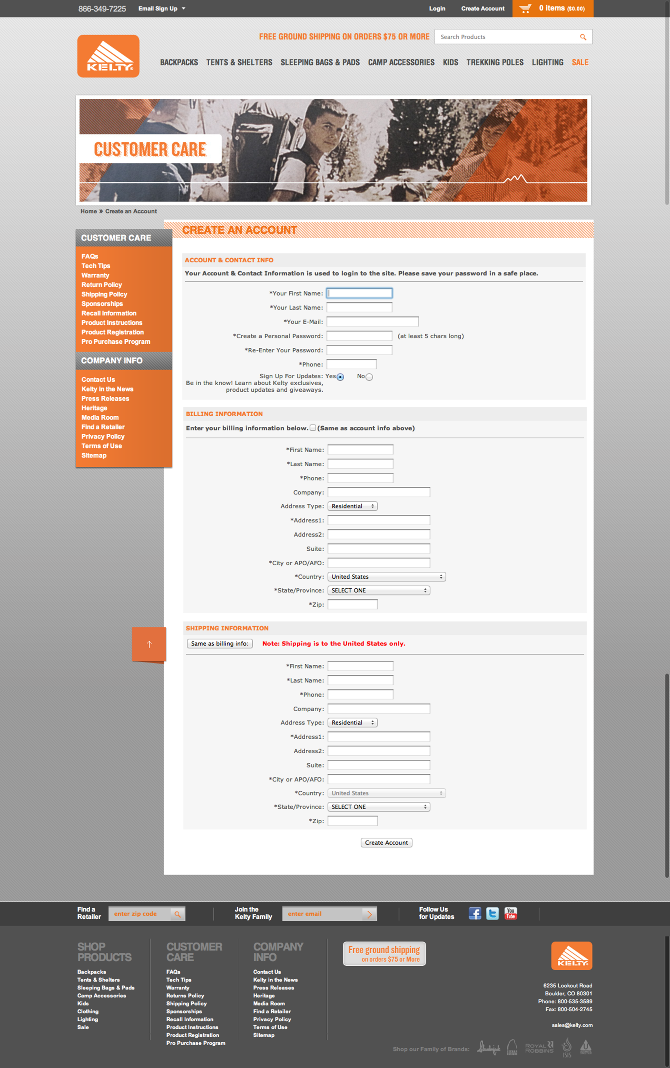The image size is (670, 1068).
Task: Open Warranty link in sidebar
Action: click(95, 275)
